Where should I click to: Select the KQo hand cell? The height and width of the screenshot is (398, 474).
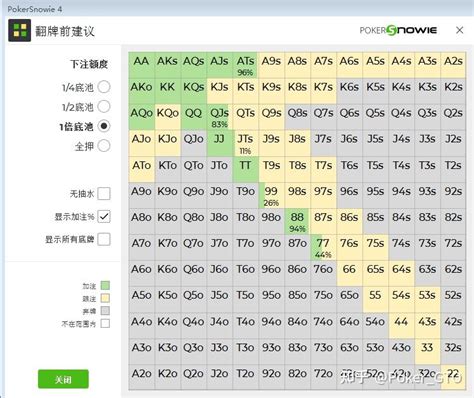168,117
